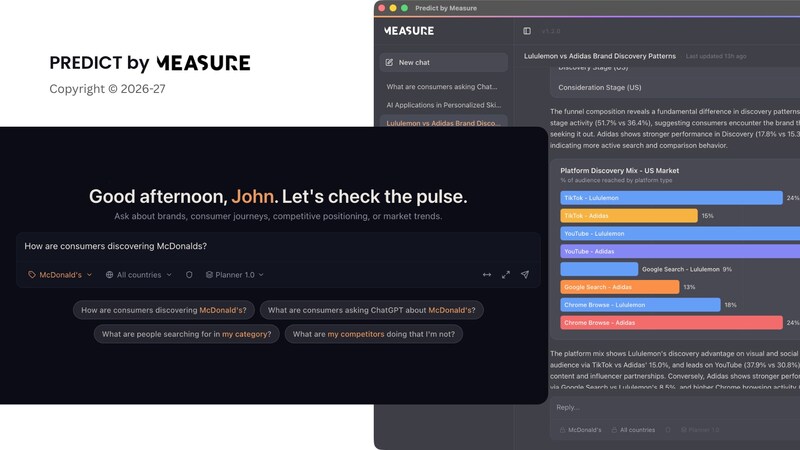This screenshot has height=450, width=800.
Task: Click the Chrome Browse - Adidas red bar
Action: (x=671, y=323)
